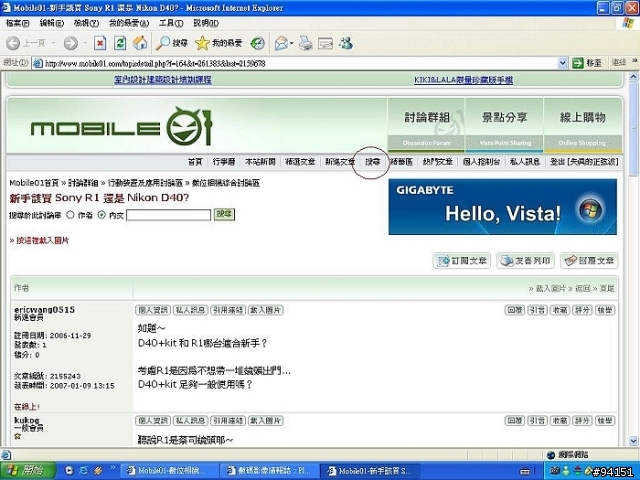Screen dimensions: 640x480
Task: Click the vertical scrollbar thumb
Action: 633,129
